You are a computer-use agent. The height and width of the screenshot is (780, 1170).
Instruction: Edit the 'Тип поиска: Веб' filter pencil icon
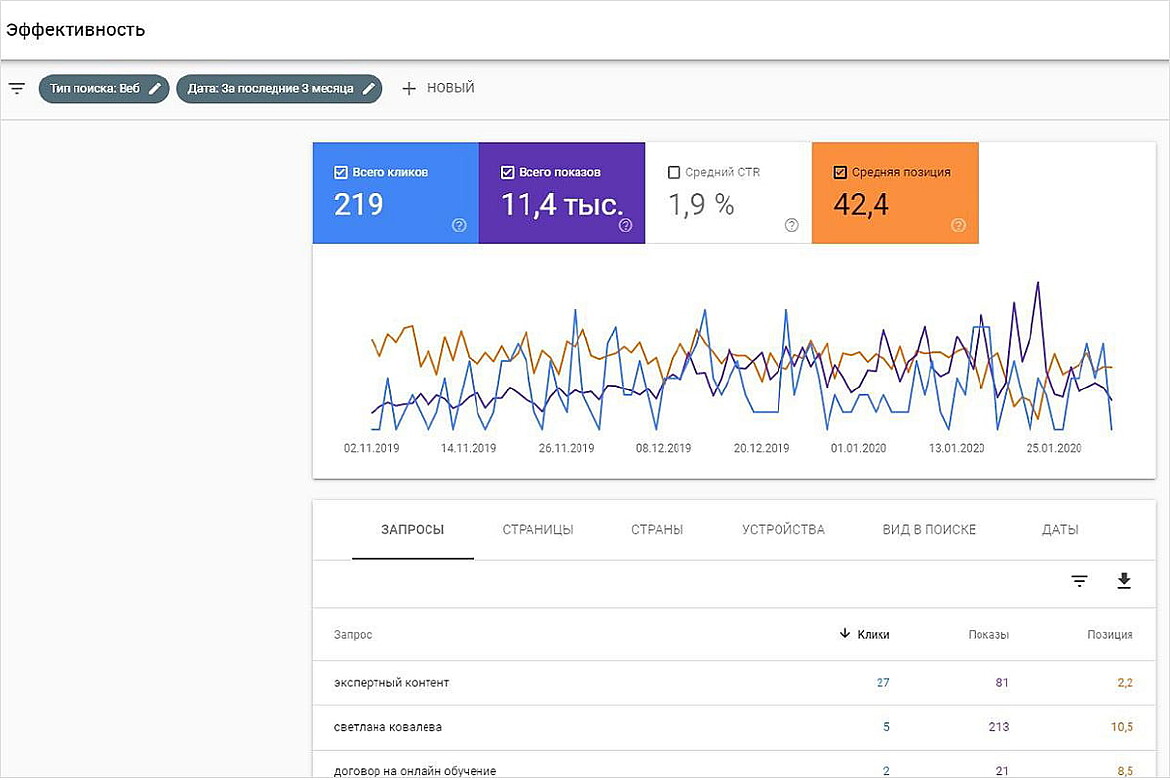click(154, 88)
